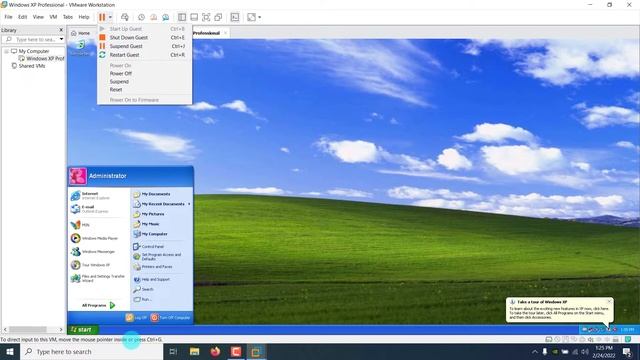Switch to Unity mode icon
640x360 pixels.
click(x=218, y=17)
